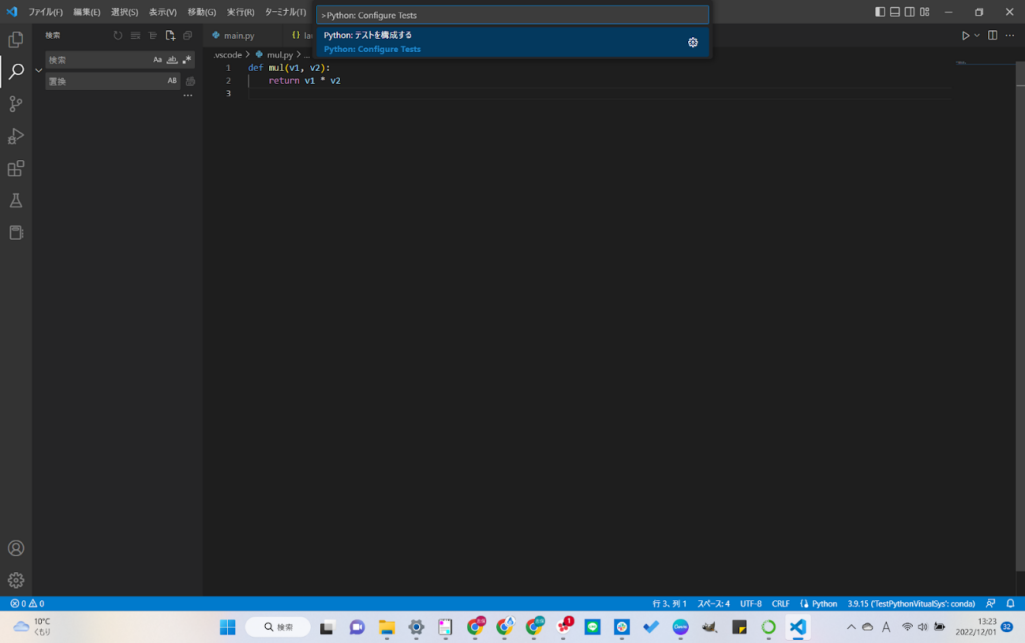Click the clear search results icon

[135, 35]
